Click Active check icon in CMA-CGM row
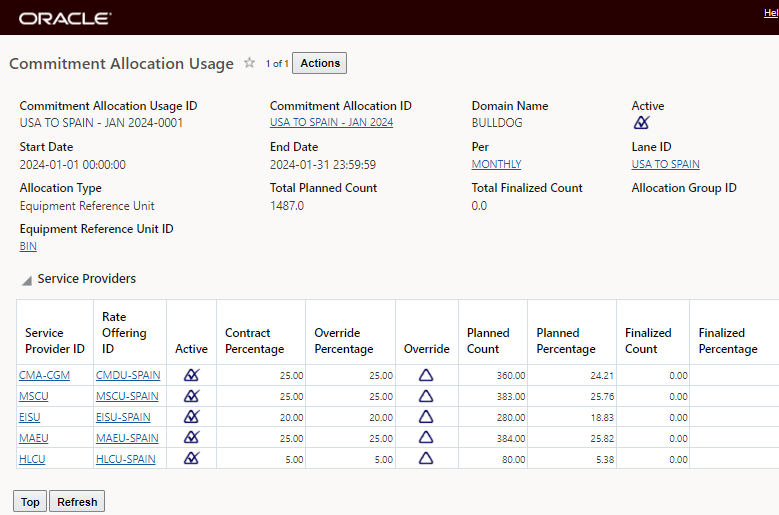This screenshot has height=515, width=779. pos(192,375)
